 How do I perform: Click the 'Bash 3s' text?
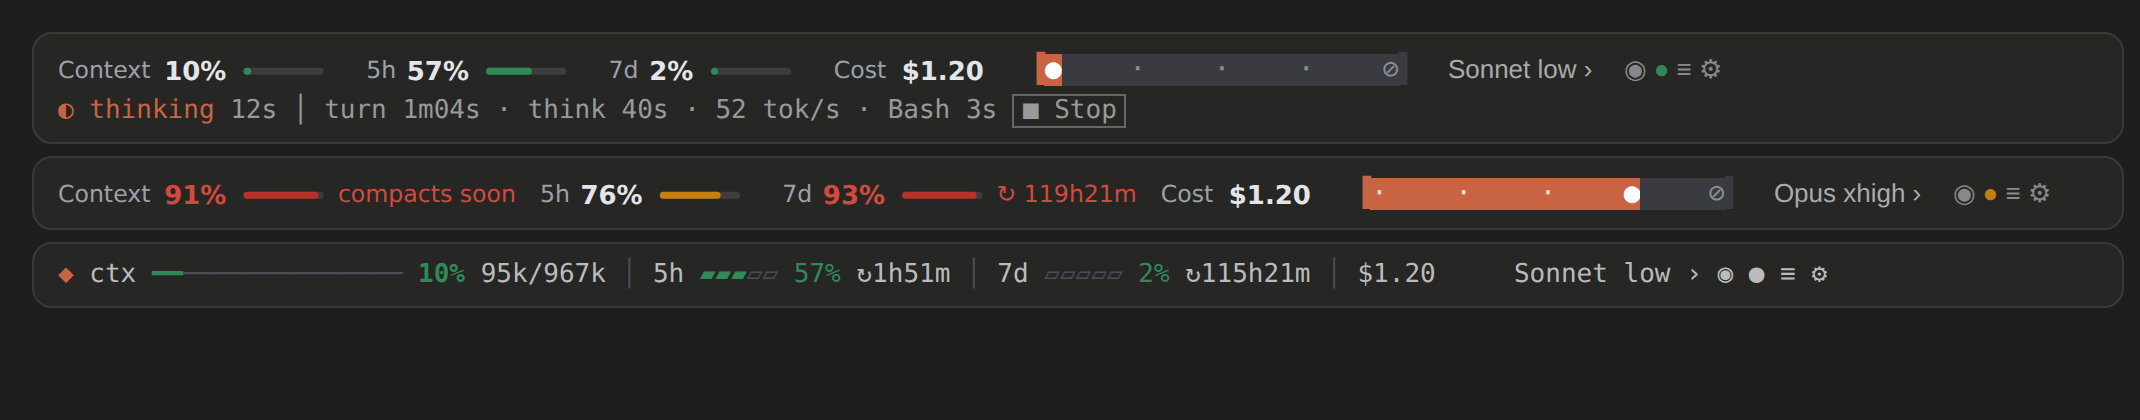tap(942, 110)
